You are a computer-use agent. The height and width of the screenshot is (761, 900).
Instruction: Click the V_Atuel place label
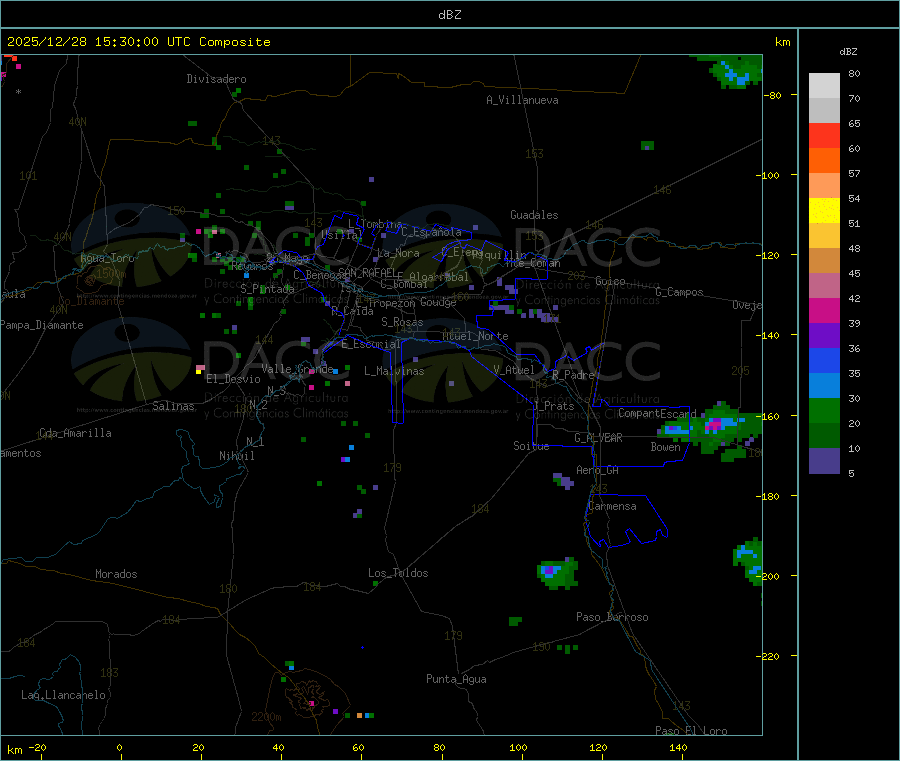pos(514,370)
